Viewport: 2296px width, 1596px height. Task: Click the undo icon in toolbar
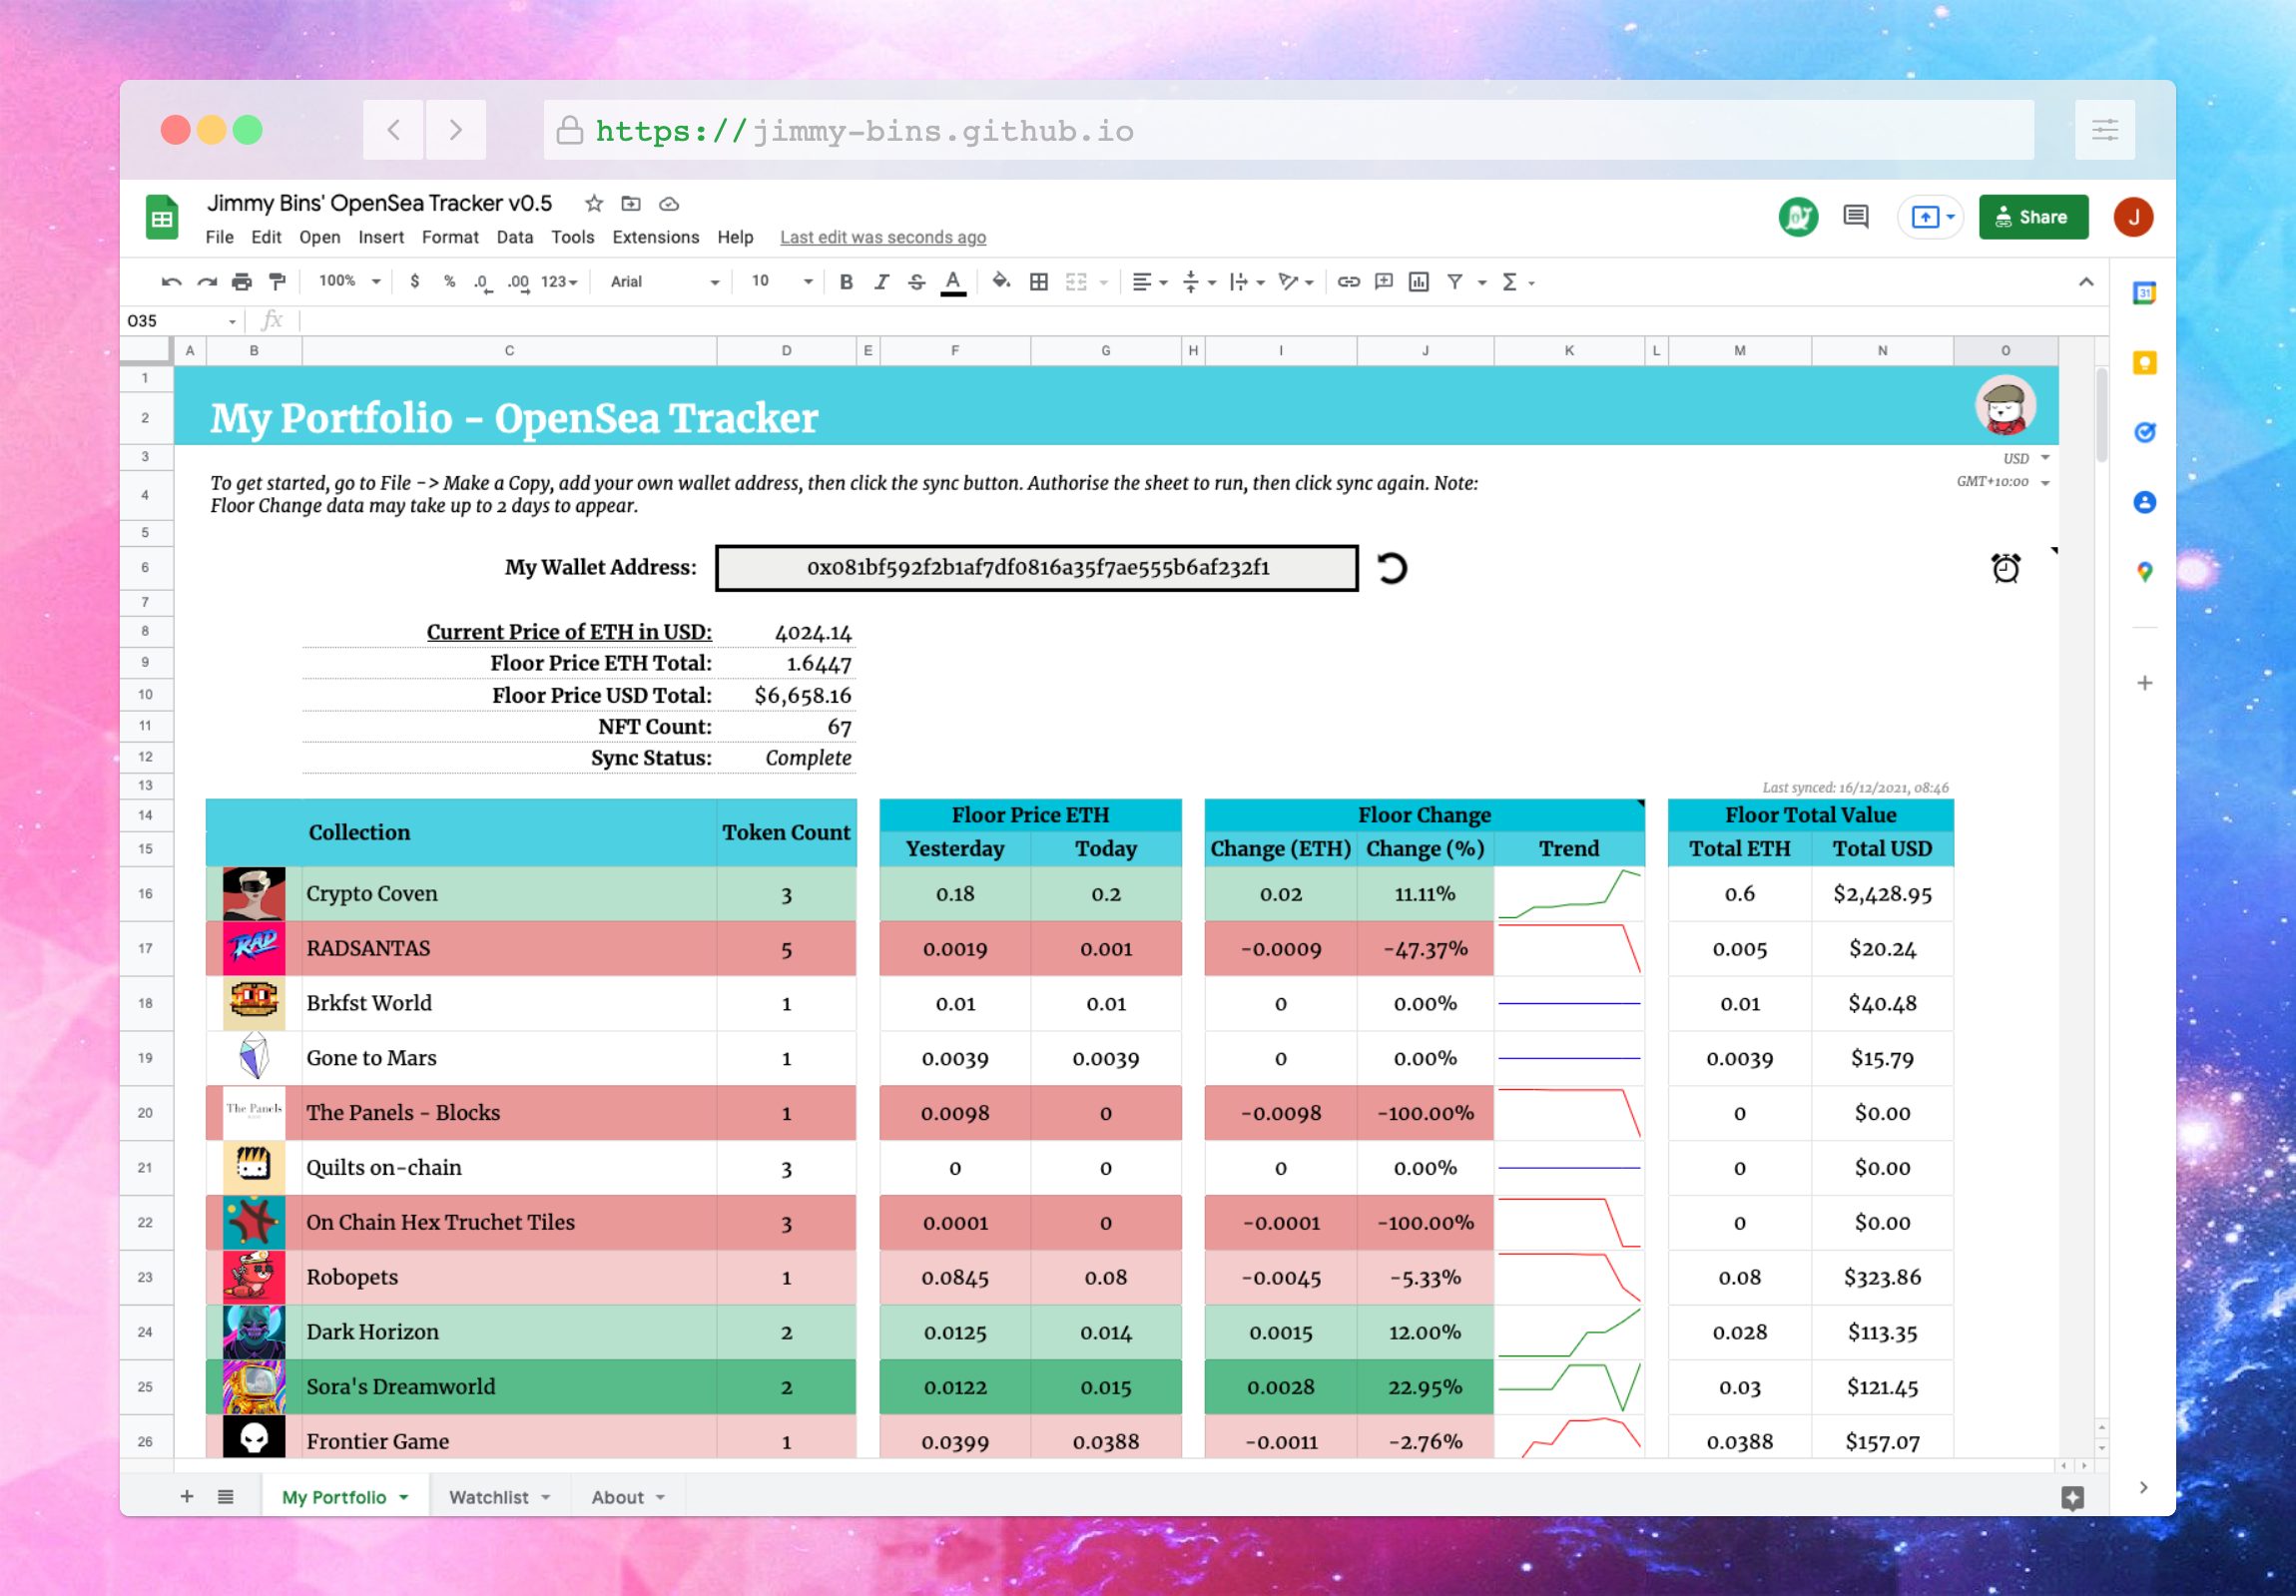click(171, 282)
